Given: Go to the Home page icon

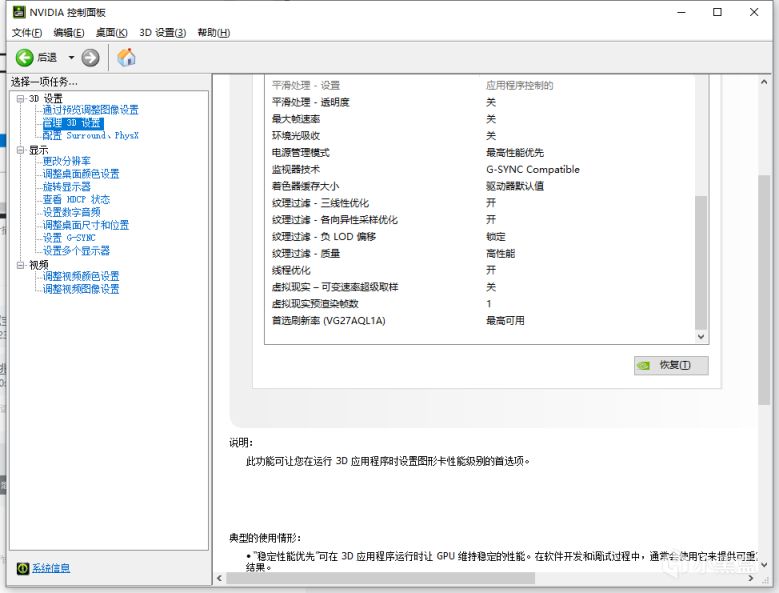Looking at the screenshot, I should 126,58.
